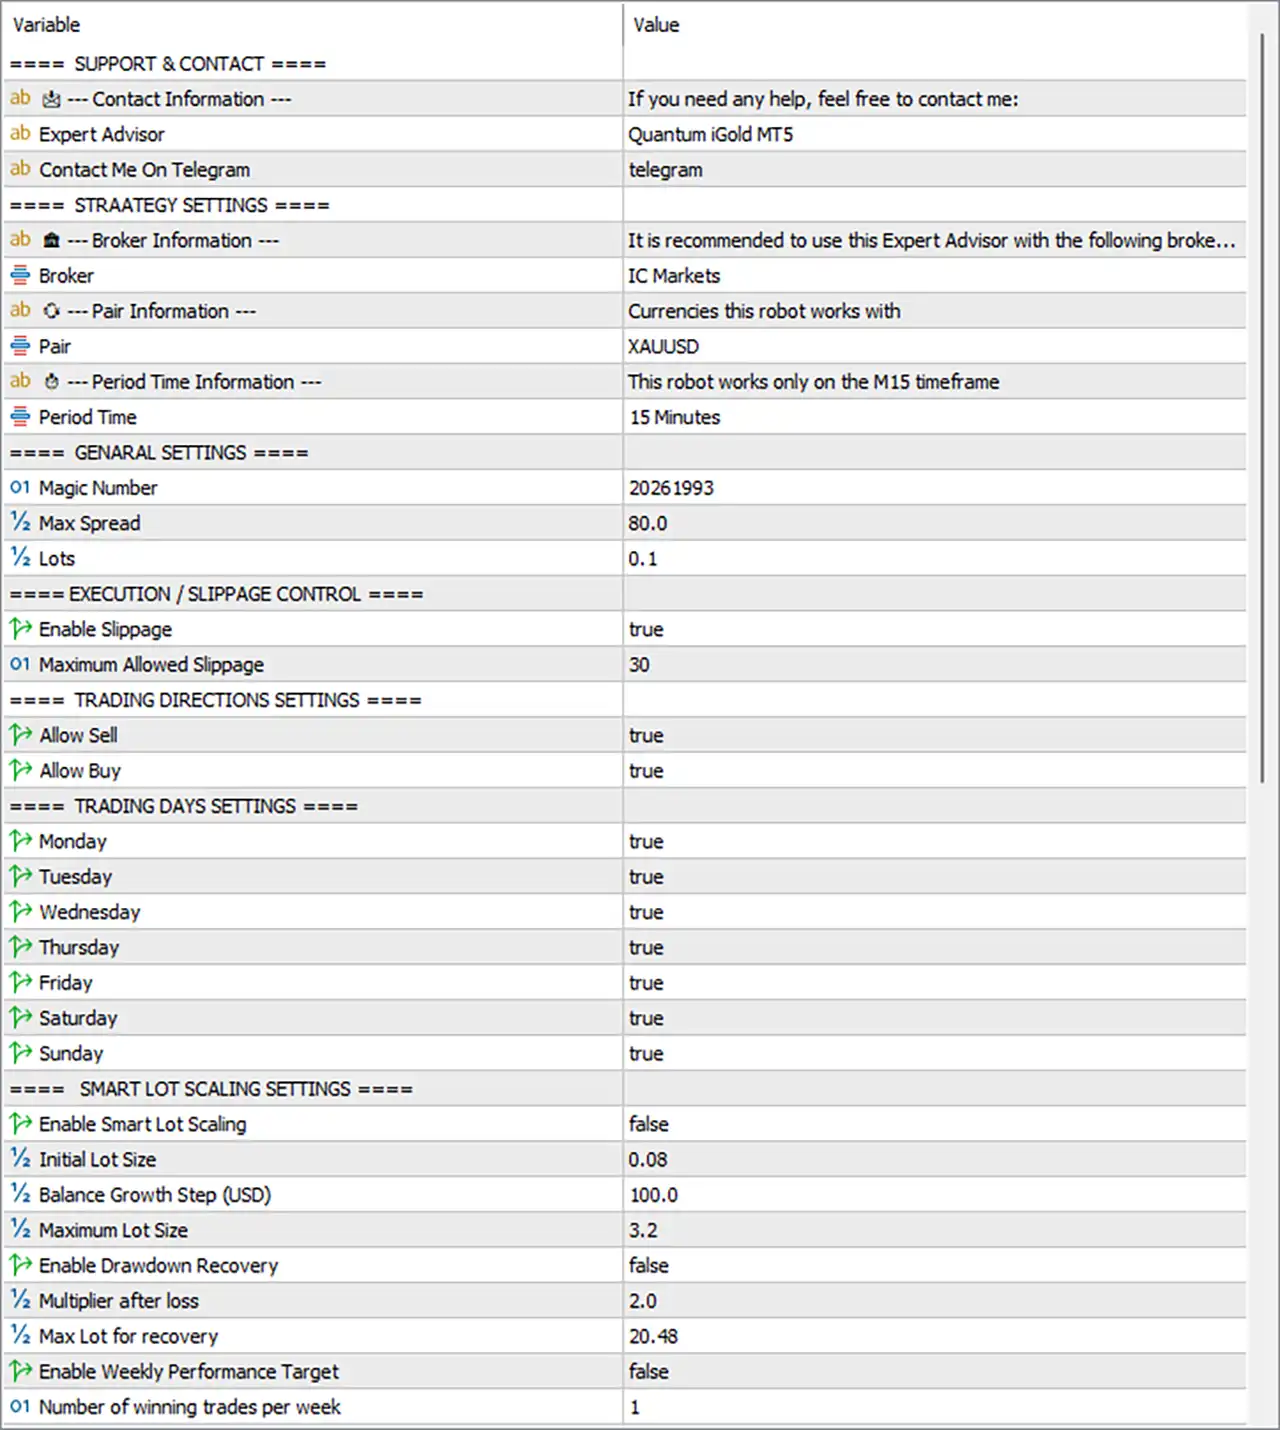Click the false value for Enable Smart Lot Scaling
Viewport: 1280px width, 1430px height.
pos(649,1124)
